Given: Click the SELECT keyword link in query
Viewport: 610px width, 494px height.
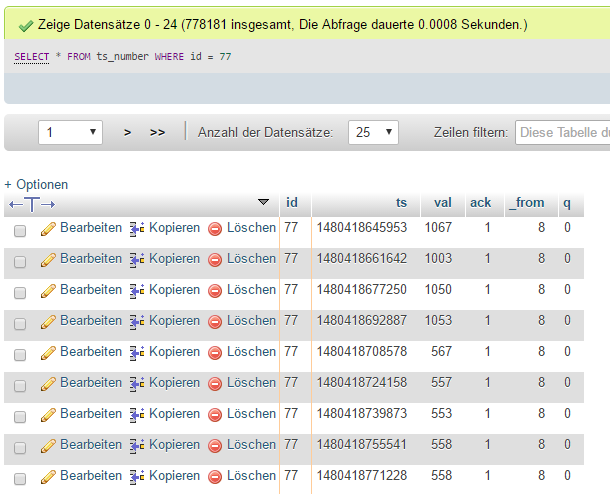Looking at the screenshot, I should click(32, 57).
